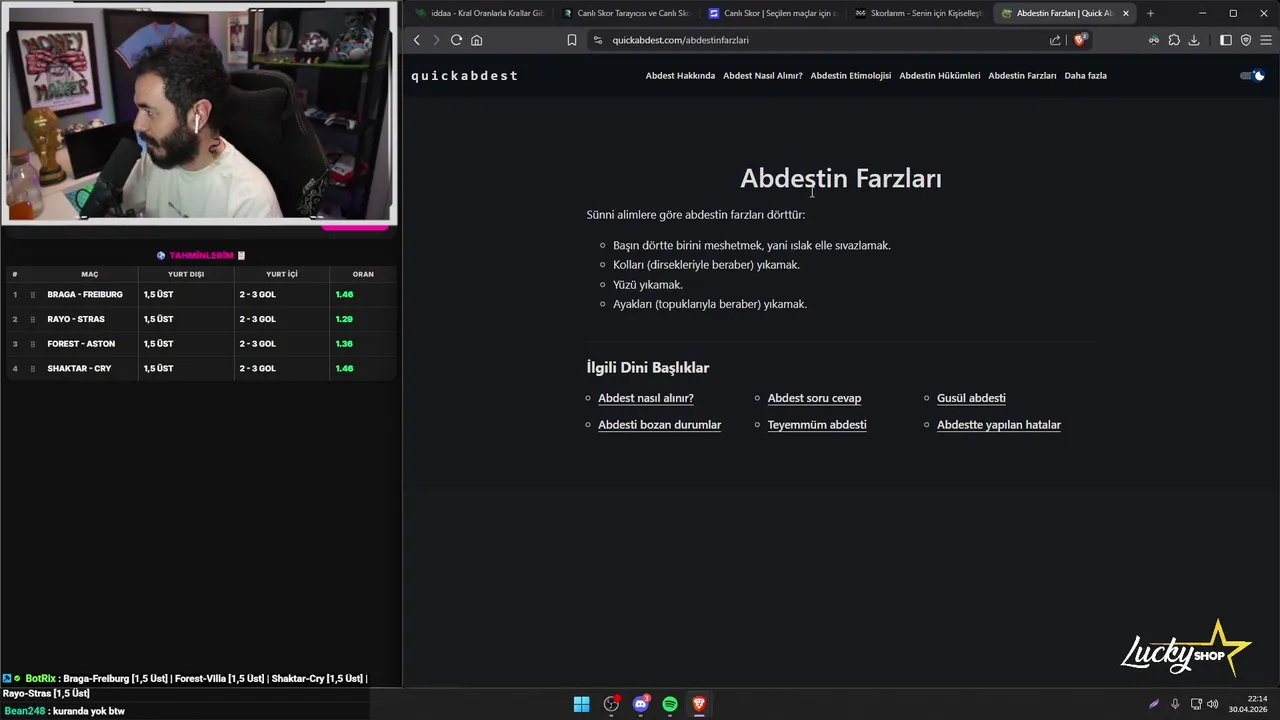
Task: Open Abdestin Farzları nav item
Action: (1022, 76)
